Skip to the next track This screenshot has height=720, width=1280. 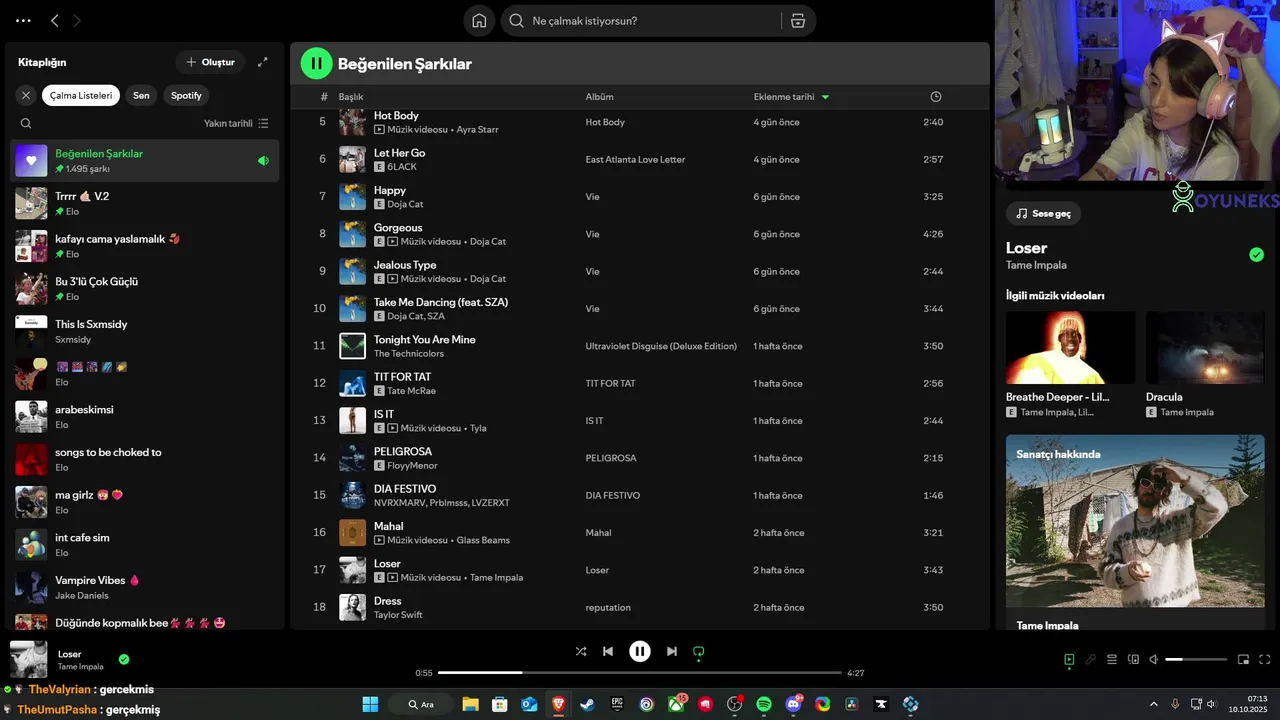[672, 651]
